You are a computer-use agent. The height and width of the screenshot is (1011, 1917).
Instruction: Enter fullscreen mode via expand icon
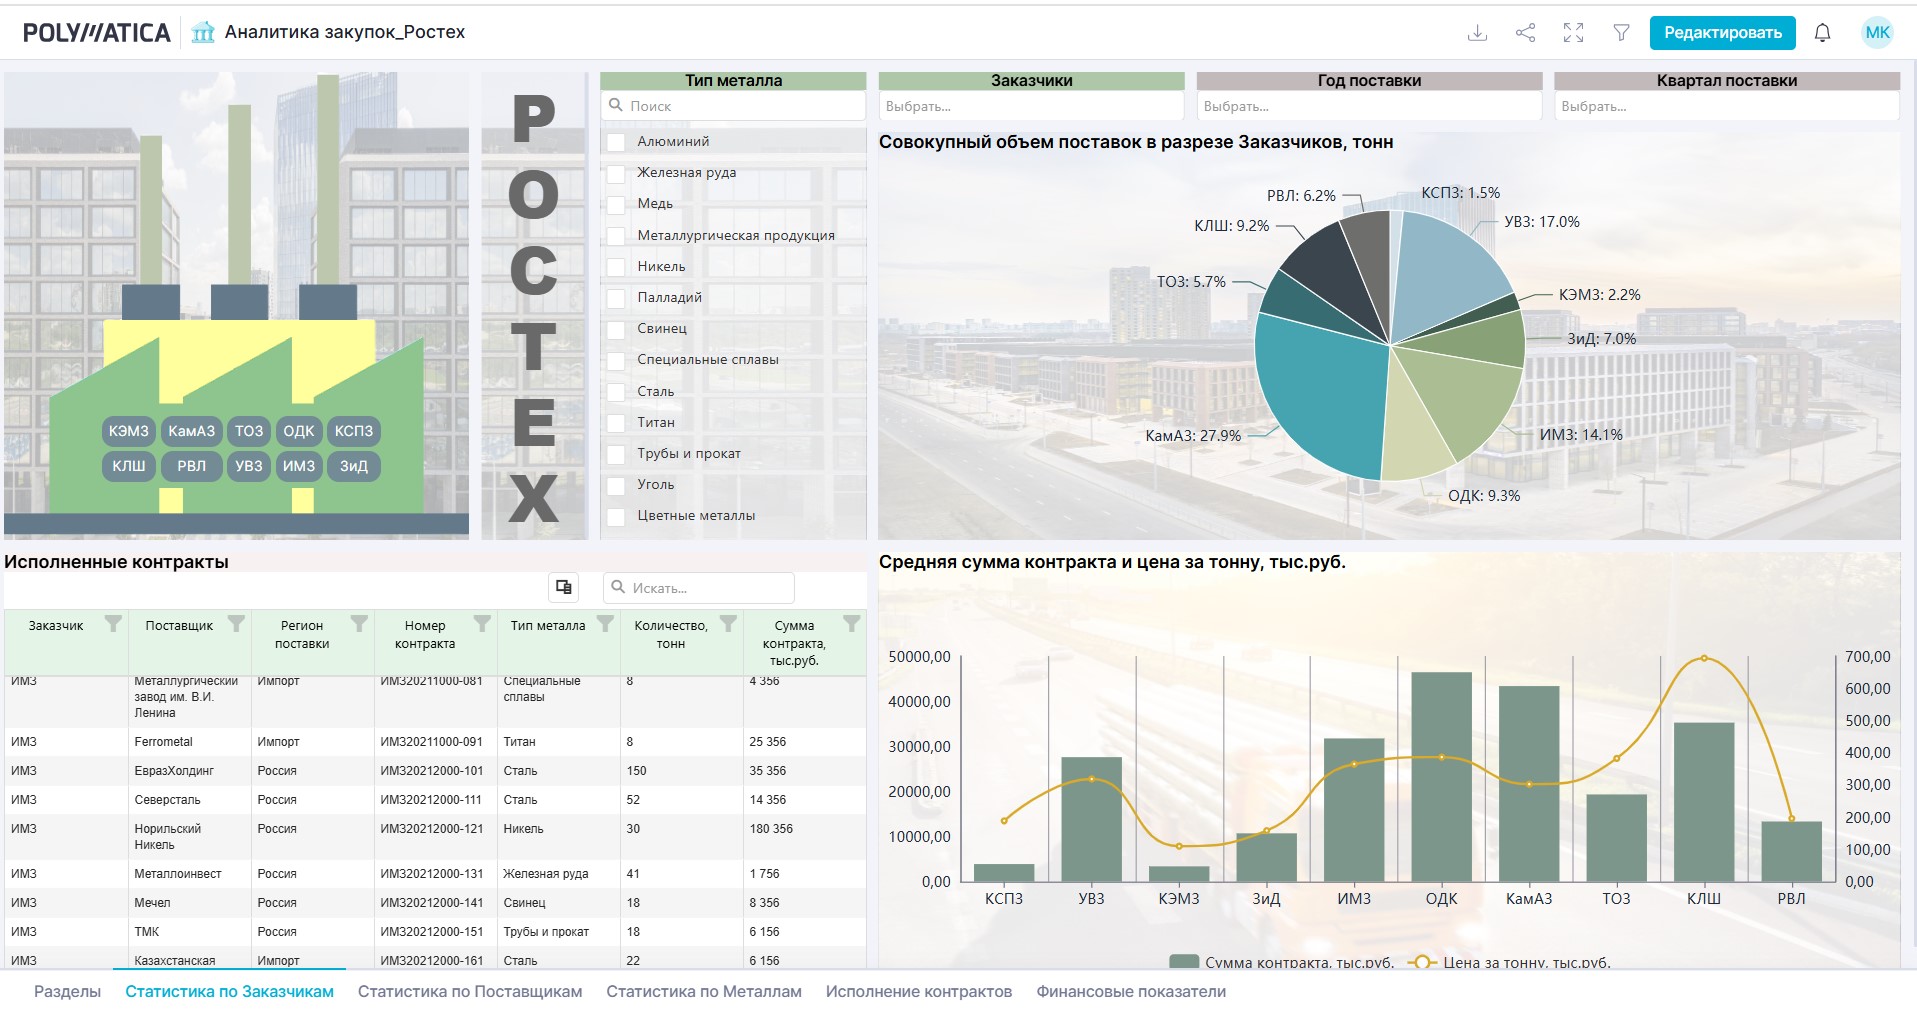[x=1573, y=33]
